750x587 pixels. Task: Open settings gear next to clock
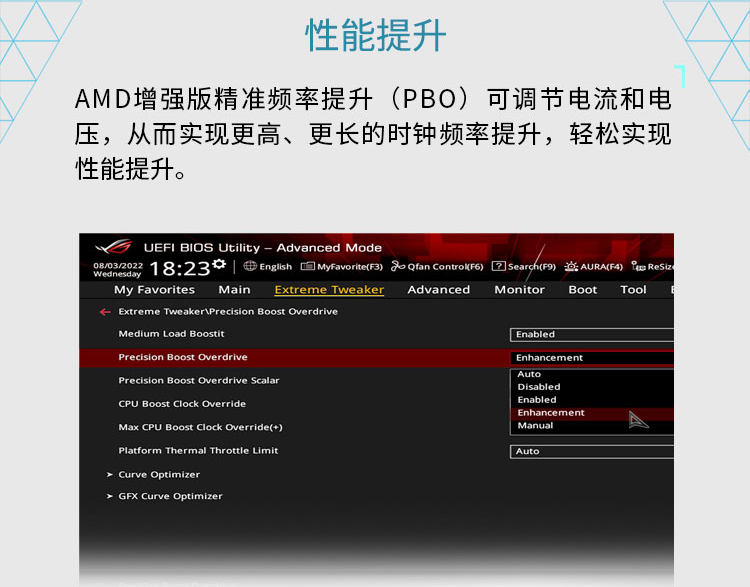[x=220, y=264]
